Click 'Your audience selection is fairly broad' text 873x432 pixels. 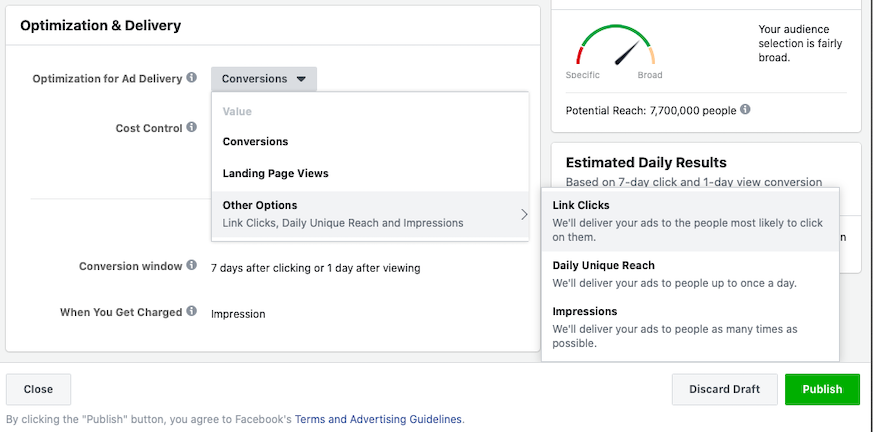click(x=800, y=43)
